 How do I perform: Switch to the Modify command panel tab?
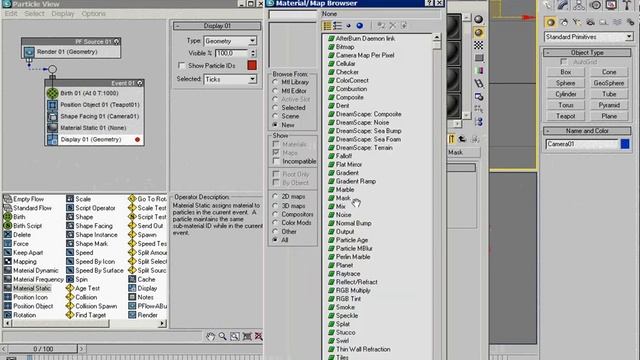(563, 5)
